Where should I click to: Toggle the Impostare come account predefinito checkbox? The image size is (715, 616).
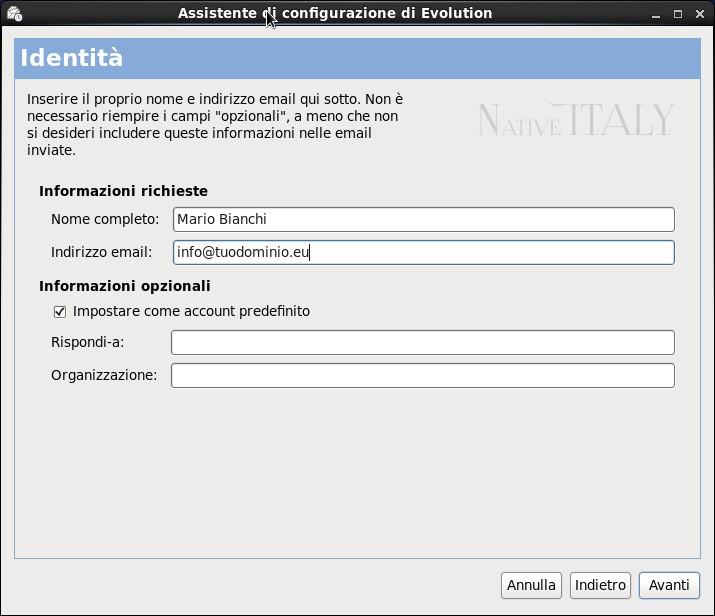60,312
